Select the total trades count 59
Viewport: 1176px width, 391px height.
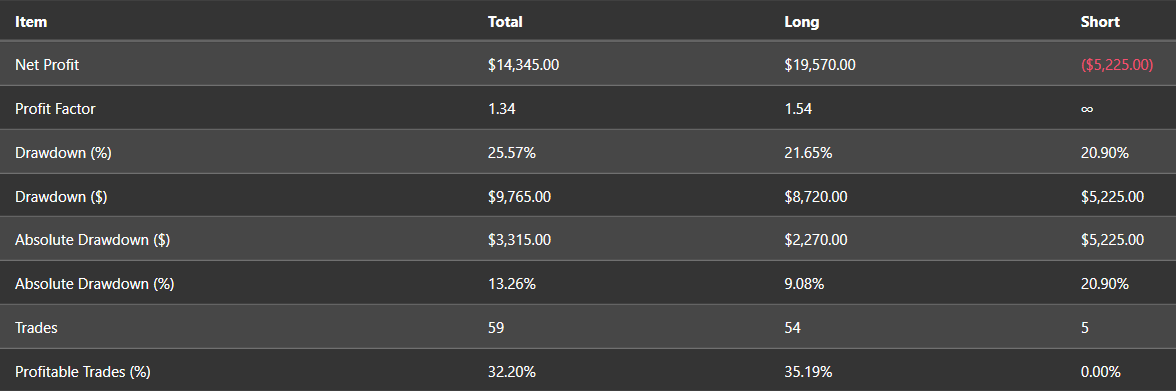tap(496, 328)
